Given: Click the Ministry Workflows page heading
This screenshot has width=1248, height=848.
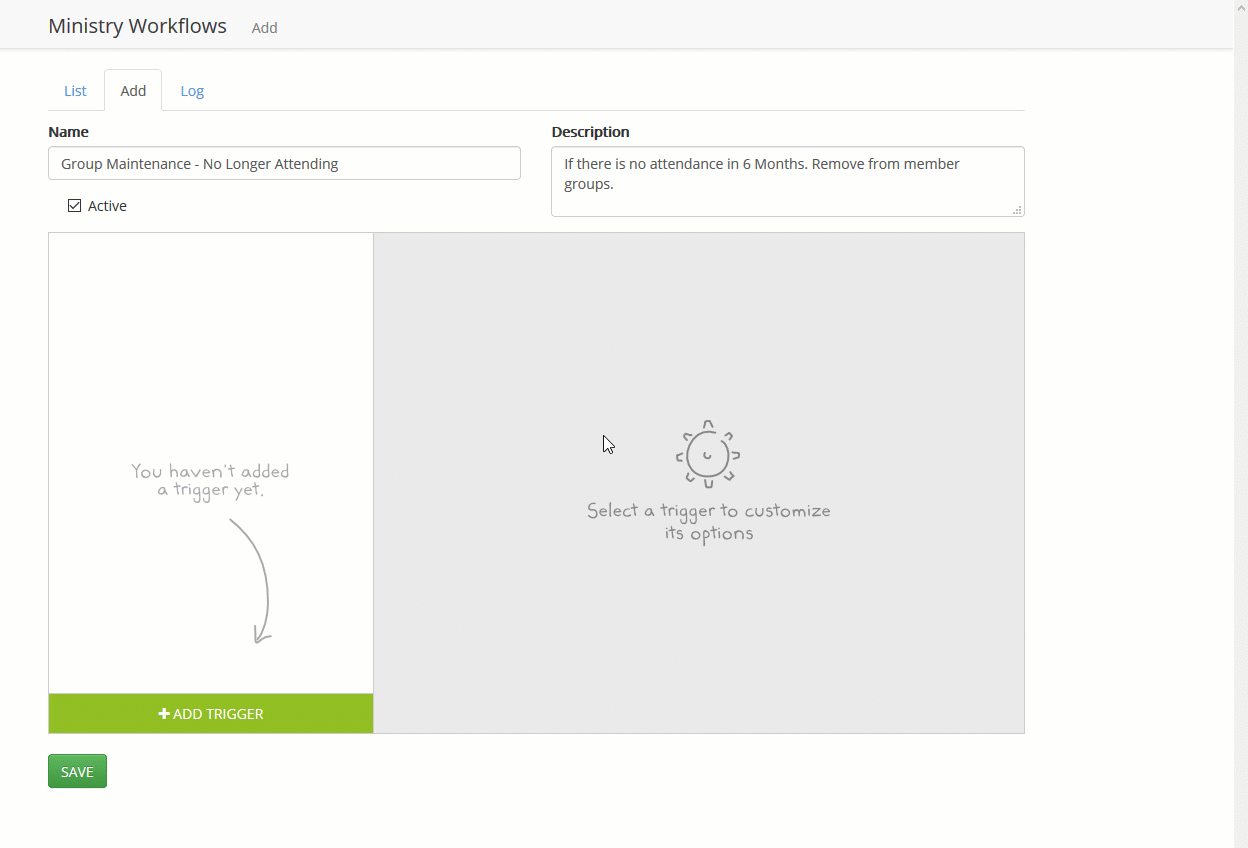Looking at the screenshot, I should click(x=137, y=26).
